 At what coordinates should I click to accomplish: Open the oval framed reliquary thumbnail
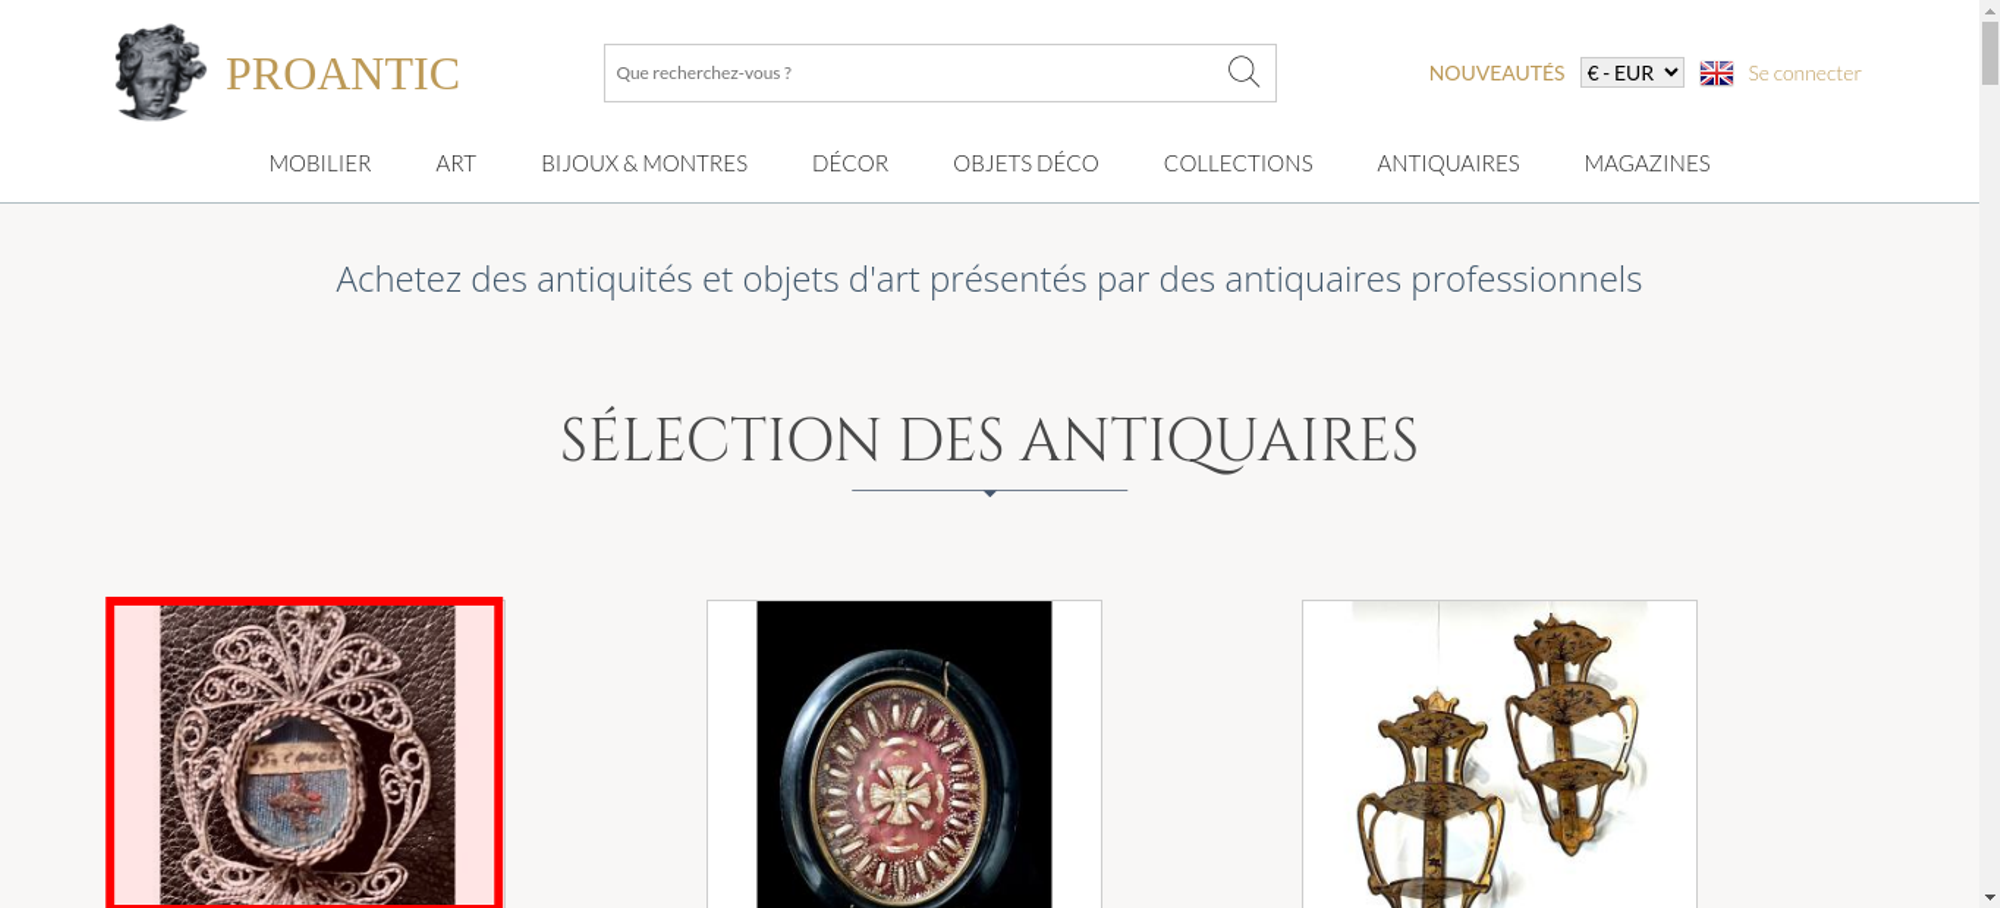click(x=904, y=755)
